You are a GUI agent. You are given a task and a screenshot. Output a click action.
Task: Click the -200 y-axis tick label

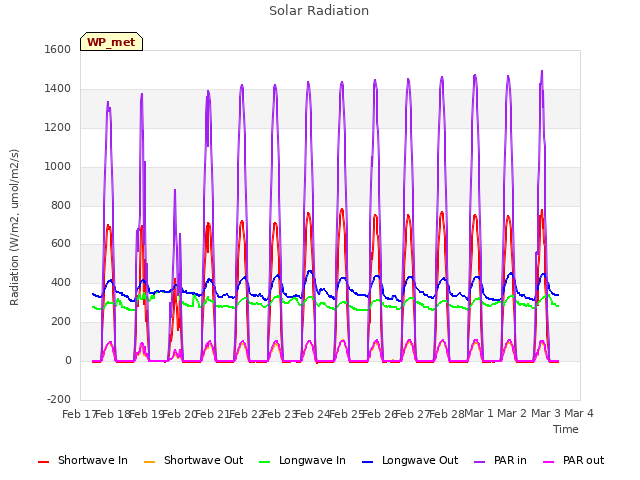click(x=59, y=399)
